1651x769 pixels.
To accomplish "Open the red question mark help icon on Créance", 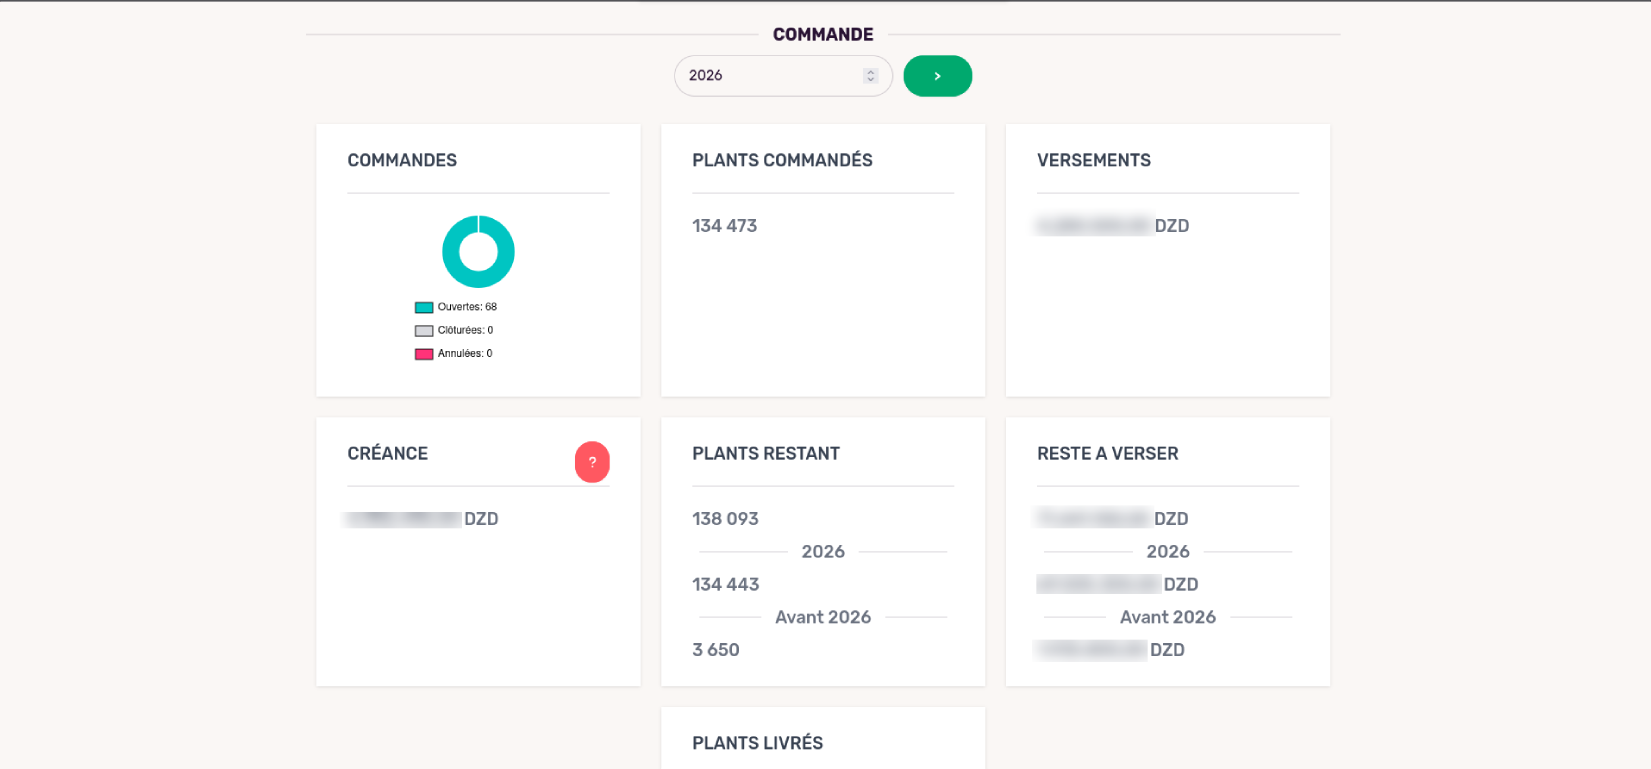I will 592,462.
